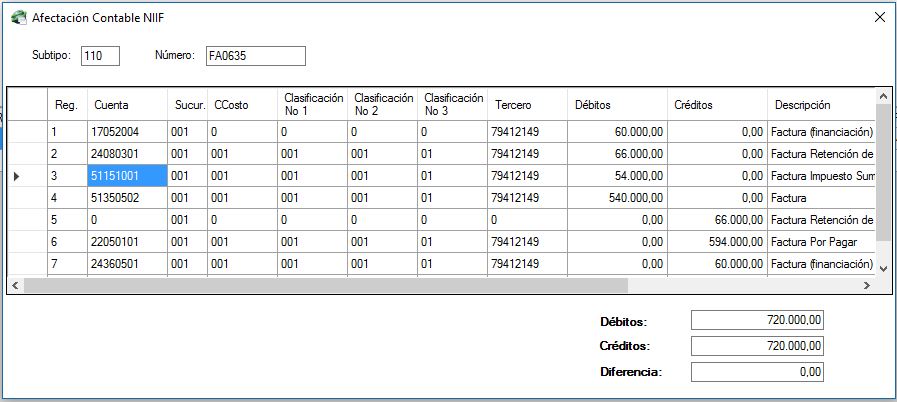
Task: Click the scroll up arrow of the grid
Action: point(883,95)
